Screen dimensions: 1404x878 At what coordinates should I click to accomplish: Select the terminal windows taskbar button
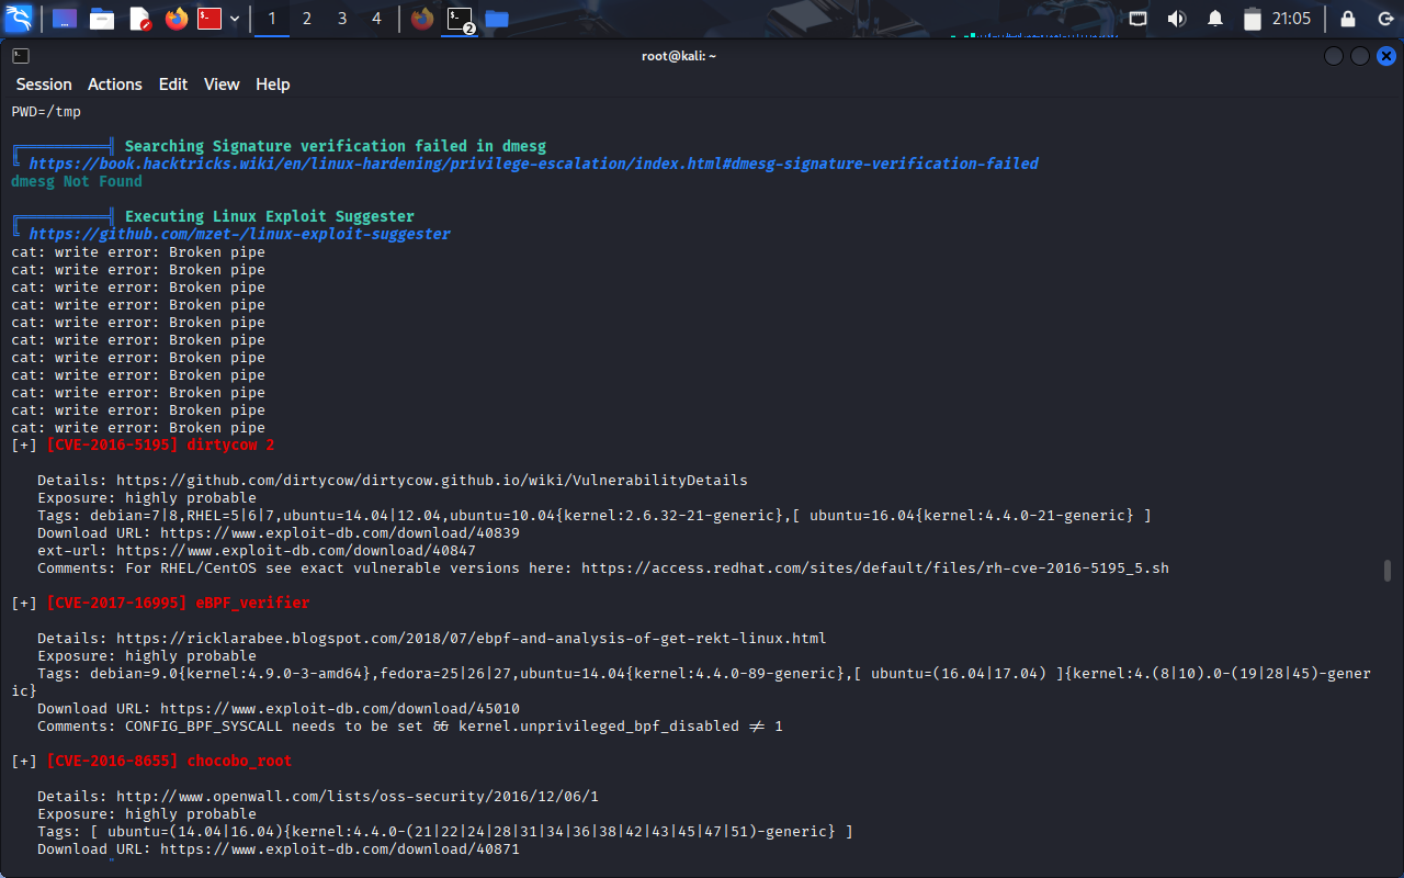coord(460,19)
